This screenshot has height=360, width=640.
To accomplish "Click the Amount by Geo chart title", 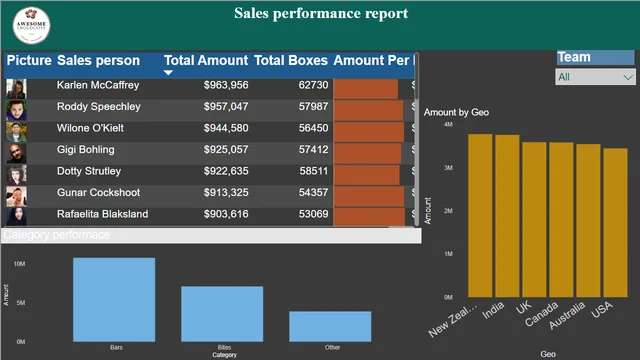I will (456, 112).
